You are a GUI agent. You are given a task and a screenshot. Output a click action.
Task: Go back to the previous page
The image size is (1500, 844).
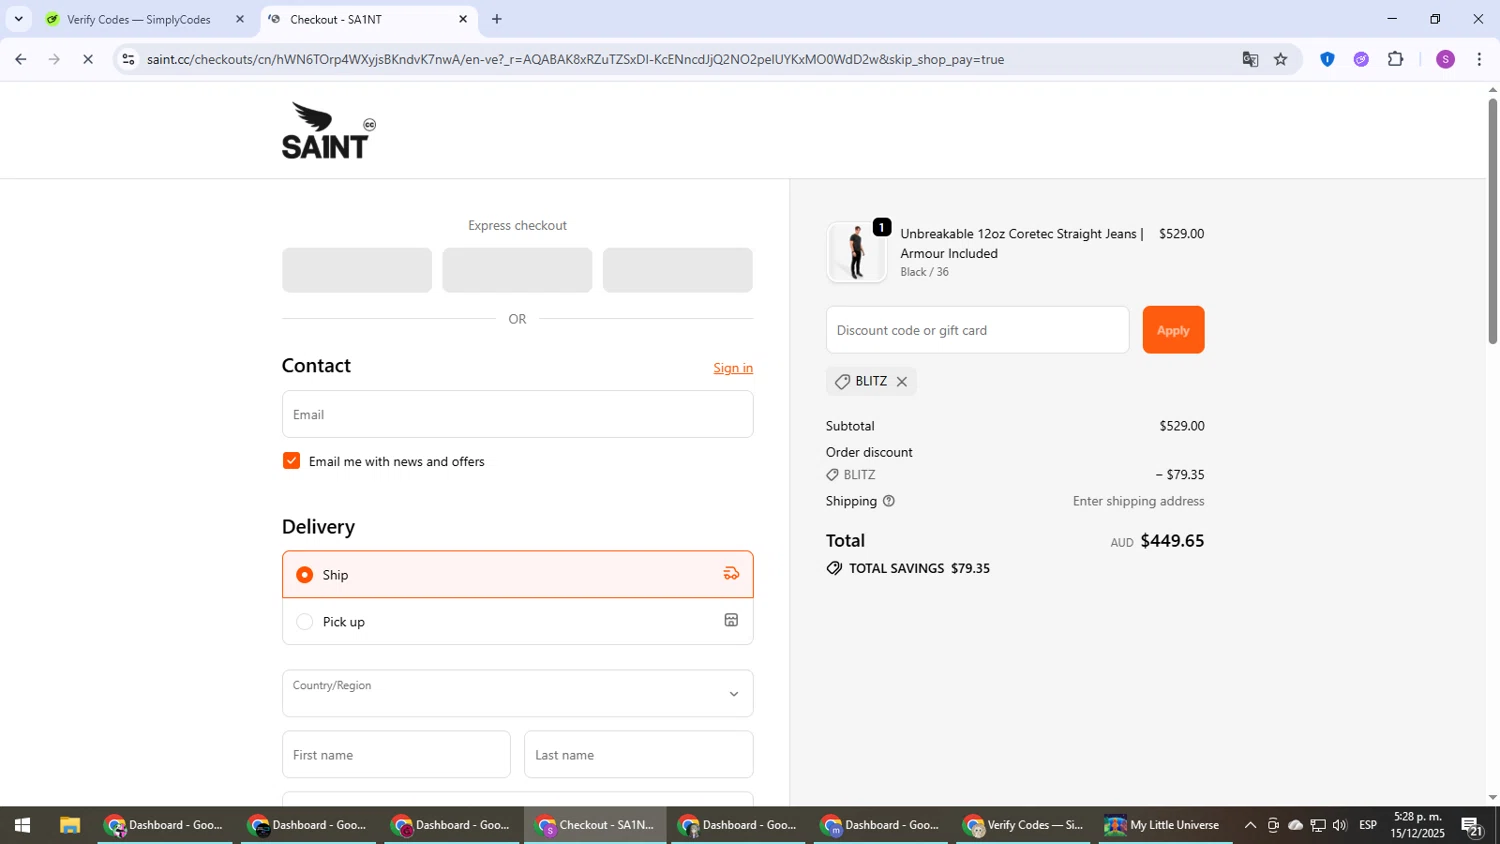[20, 59]
